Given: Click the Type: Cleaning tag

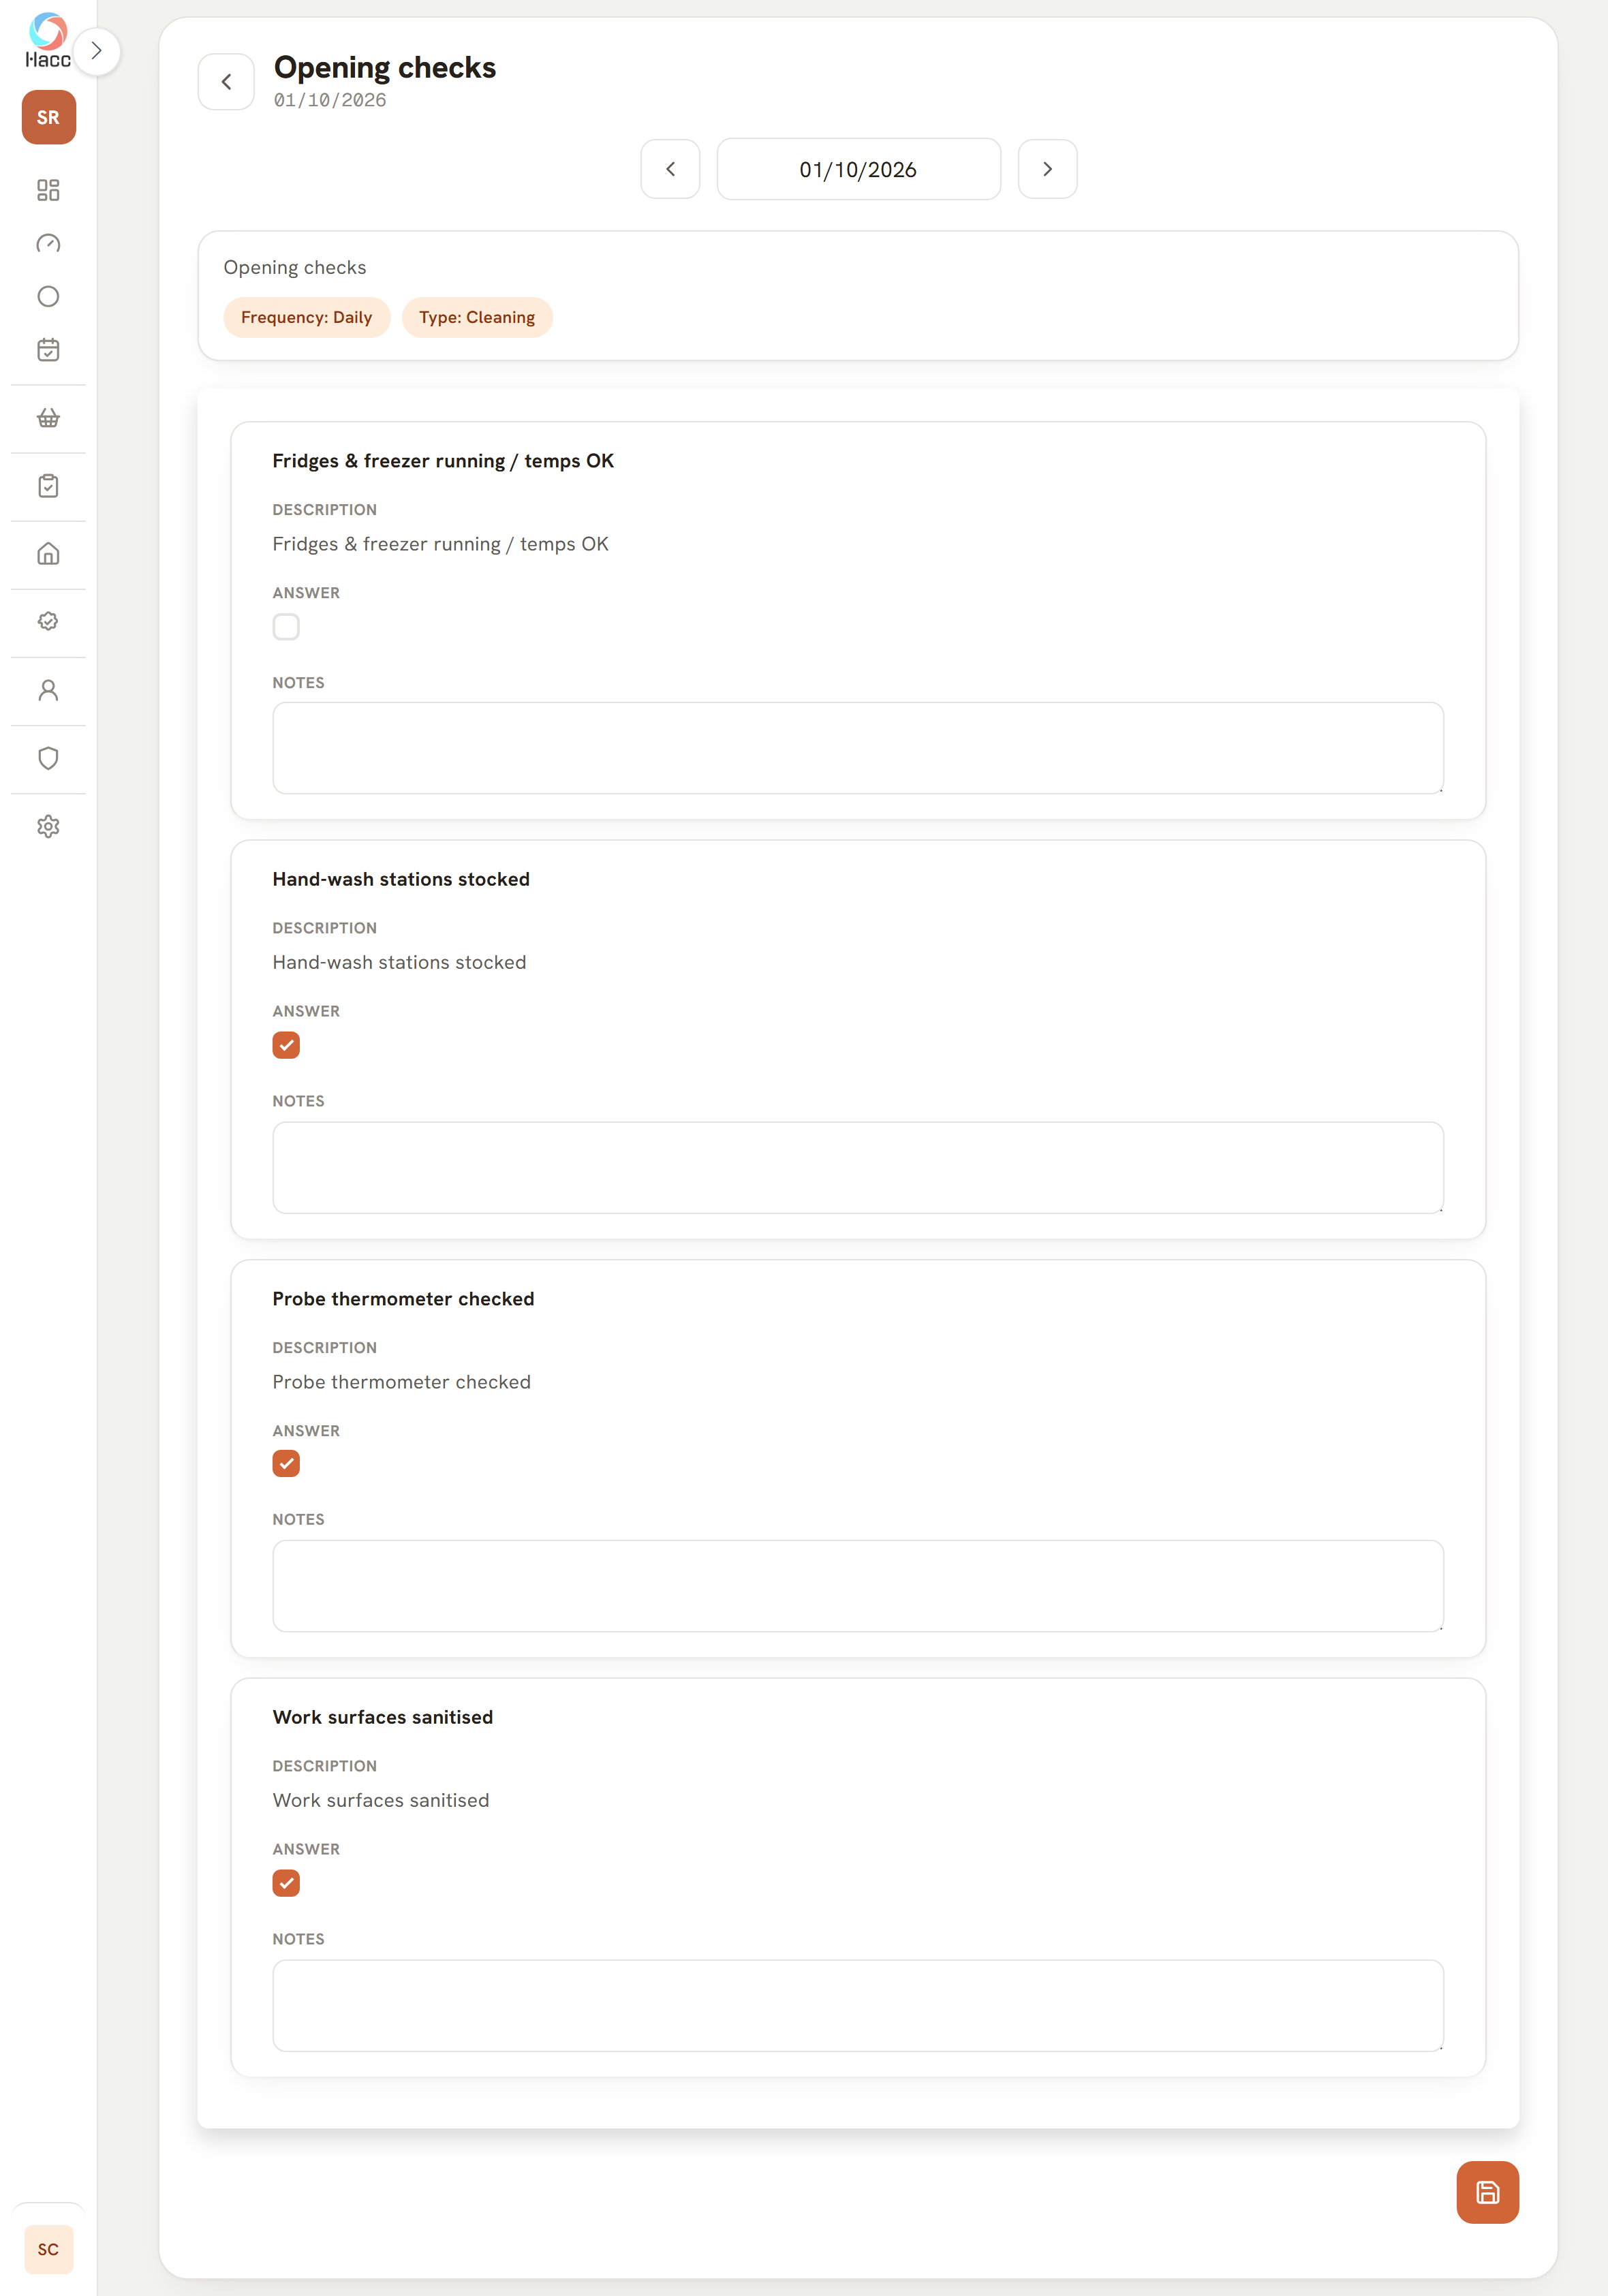Looking at the screenshot, I should click(477, 317).
